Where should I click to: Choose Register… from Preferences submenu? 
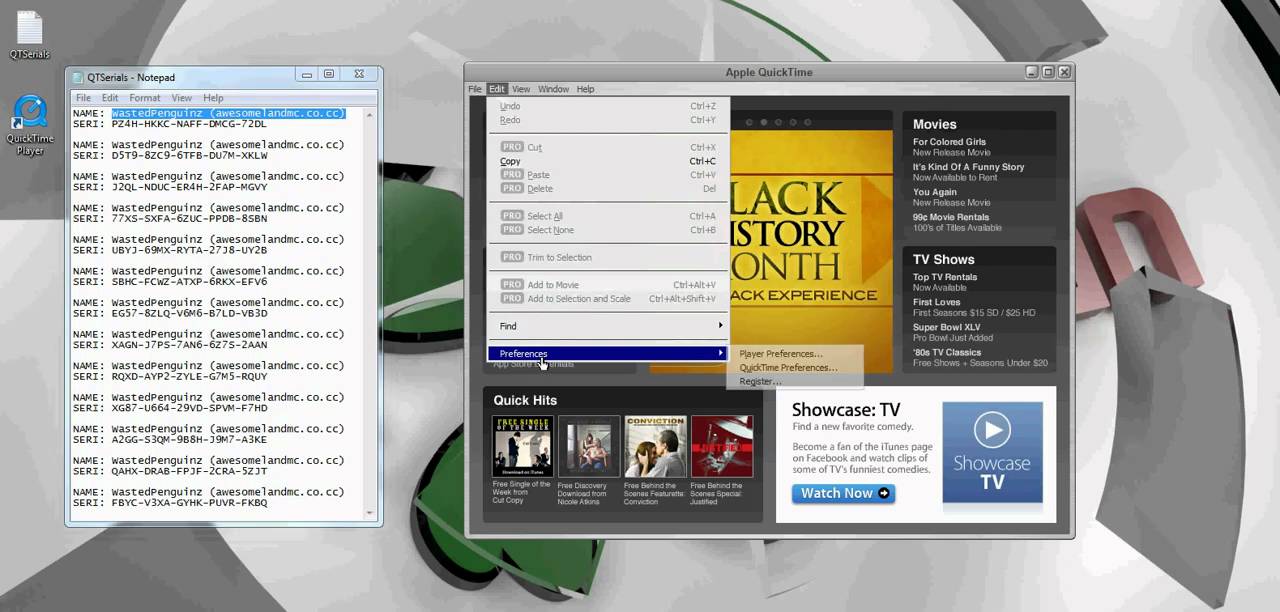pos(760,382)
